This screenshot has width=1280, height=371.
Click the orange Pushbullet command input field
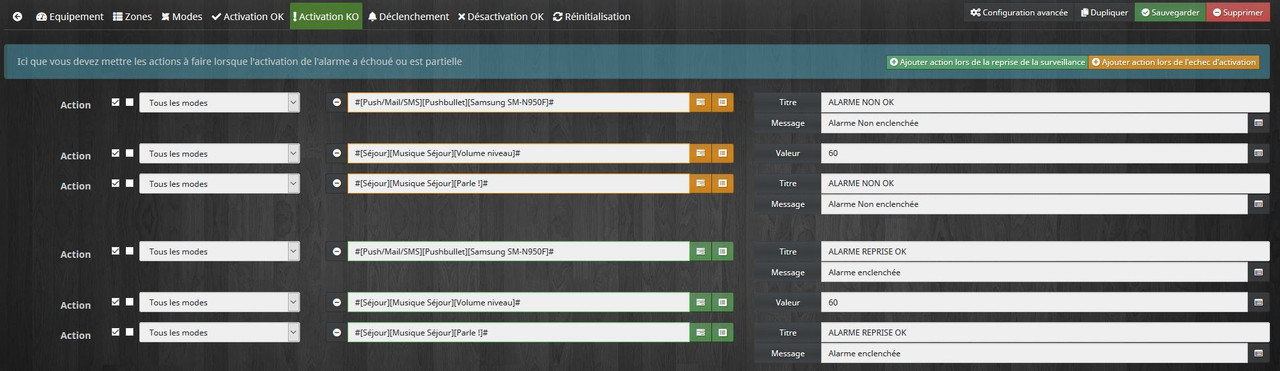[518, 102]
